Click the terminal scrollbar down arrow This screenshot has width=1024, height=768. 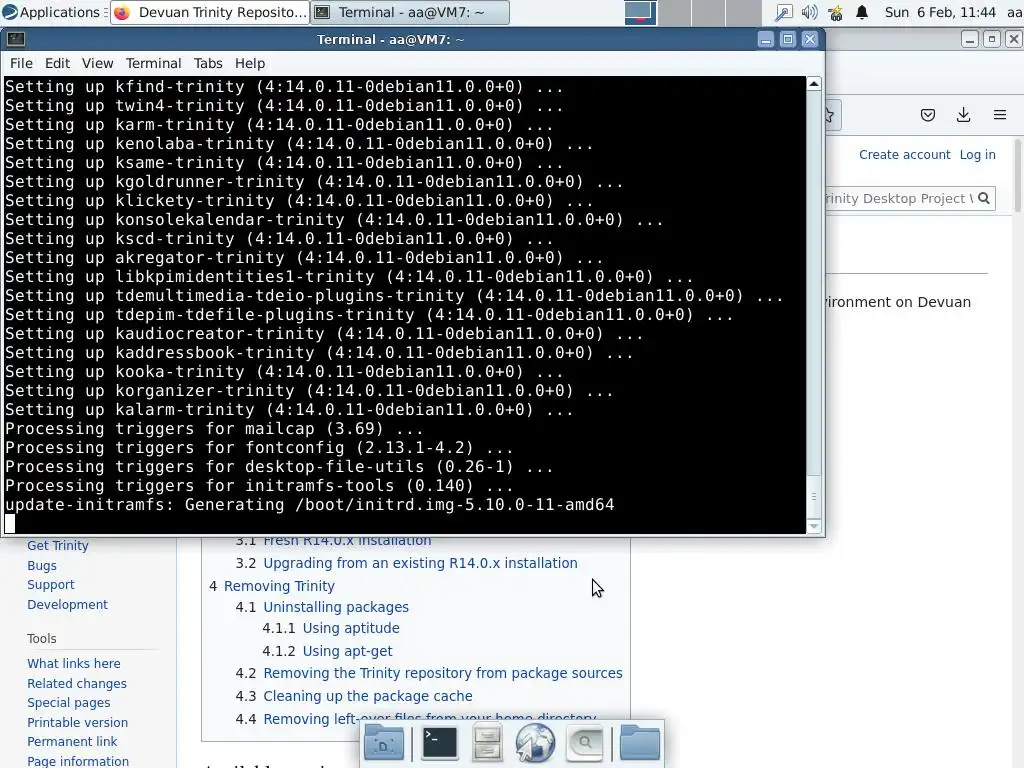[814, 526]
